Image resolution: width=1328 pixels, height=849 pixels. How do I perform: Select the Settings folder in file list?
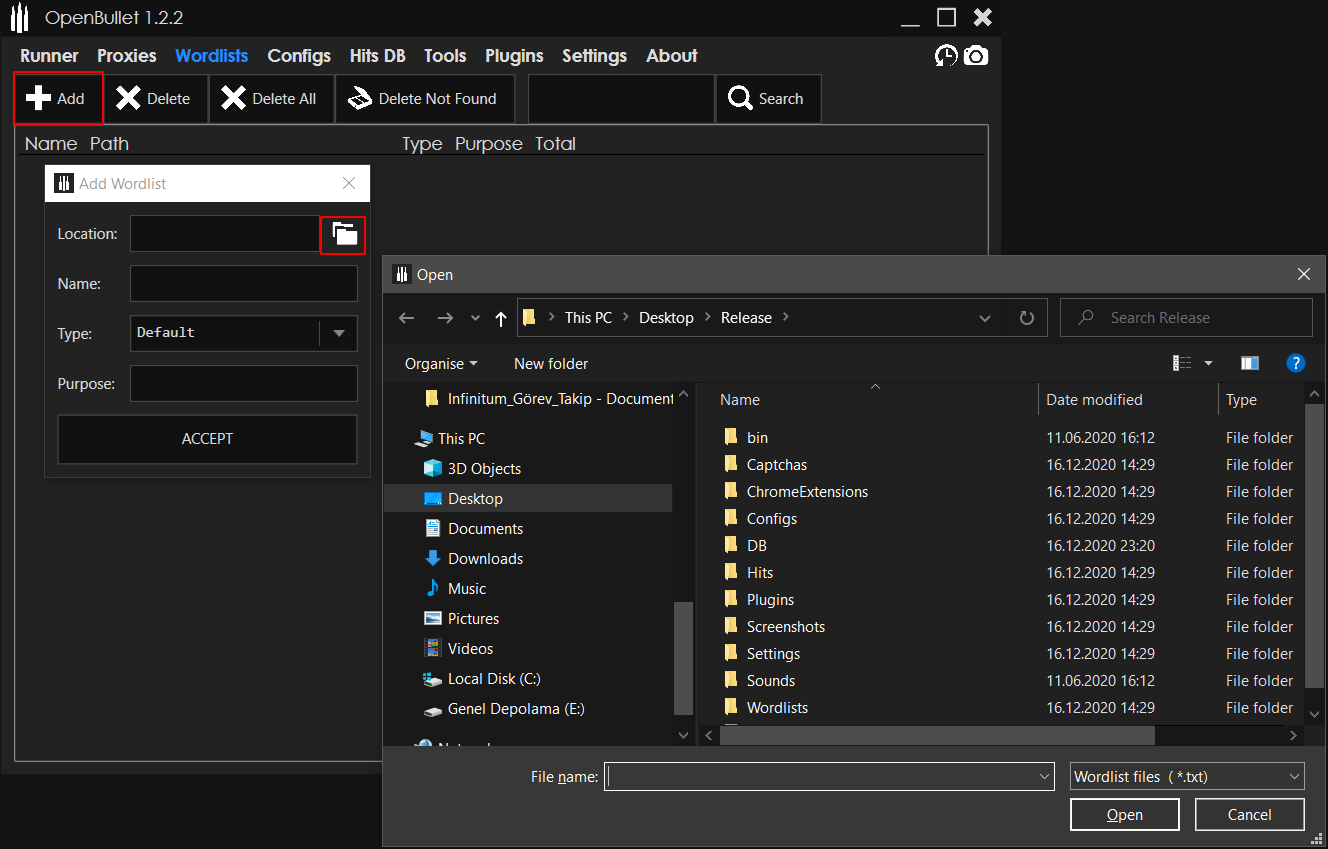point(773,654)
